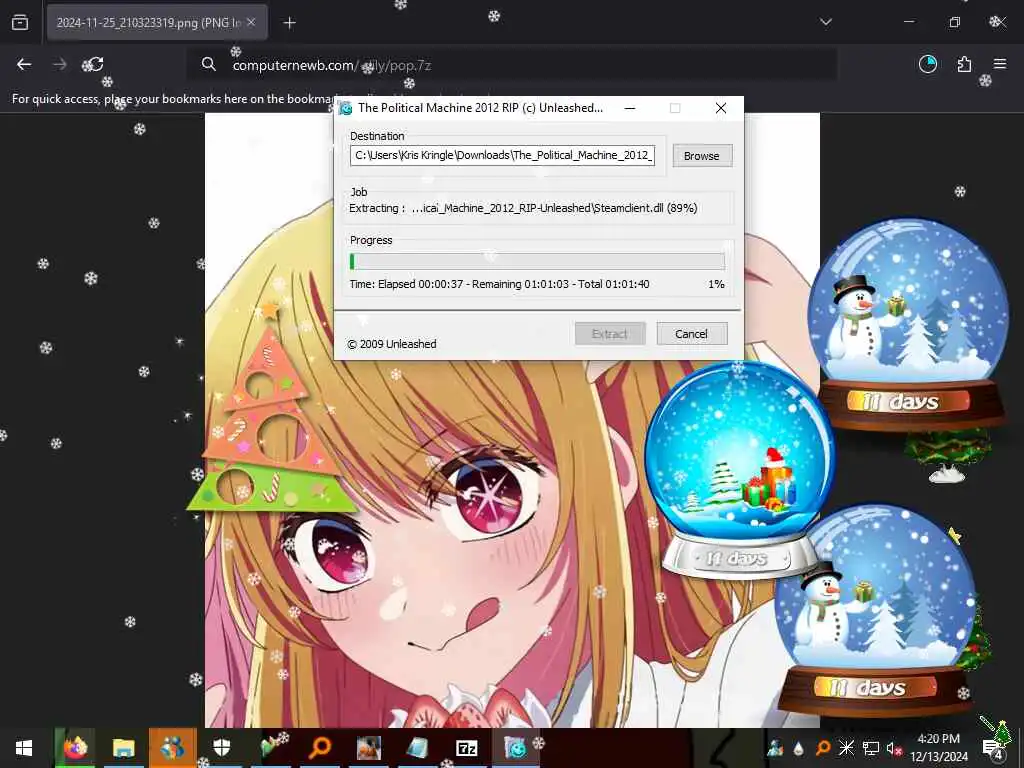This screenshot has width=1024, height=768.
Task: Reload the current browser page
Action: (x=95, y=64)
